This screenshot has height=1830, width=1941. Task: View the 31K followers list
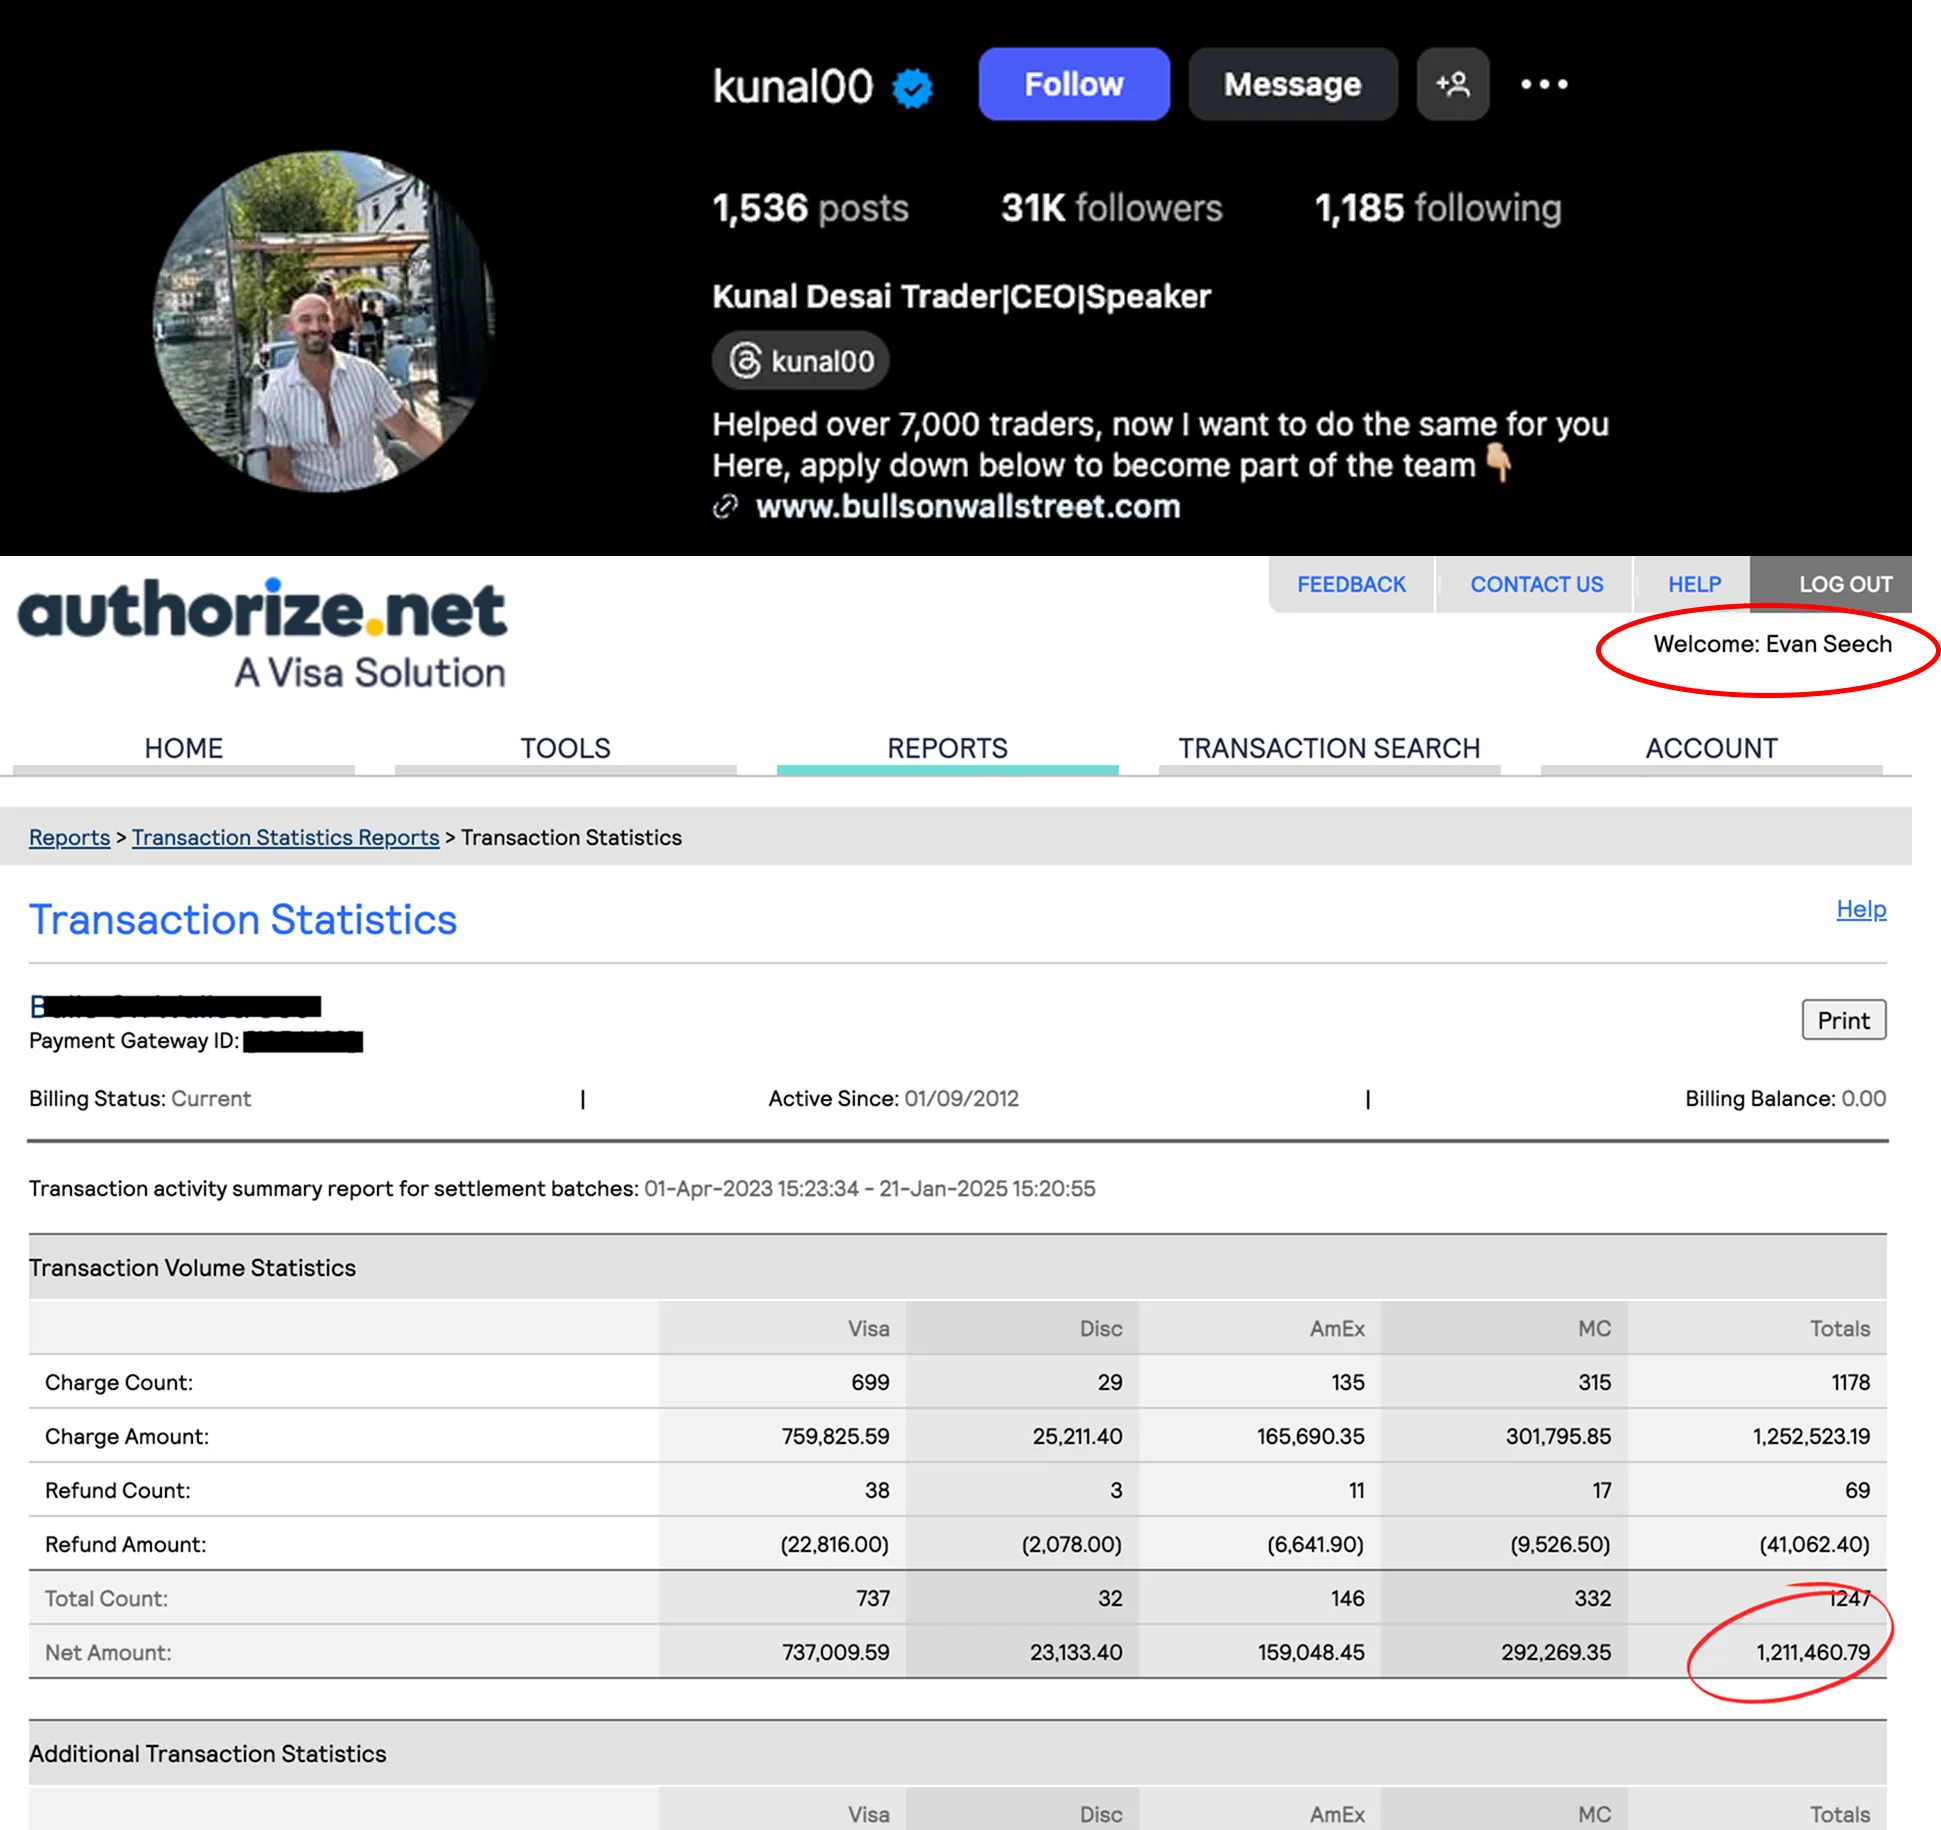(x=1111, y=208)
